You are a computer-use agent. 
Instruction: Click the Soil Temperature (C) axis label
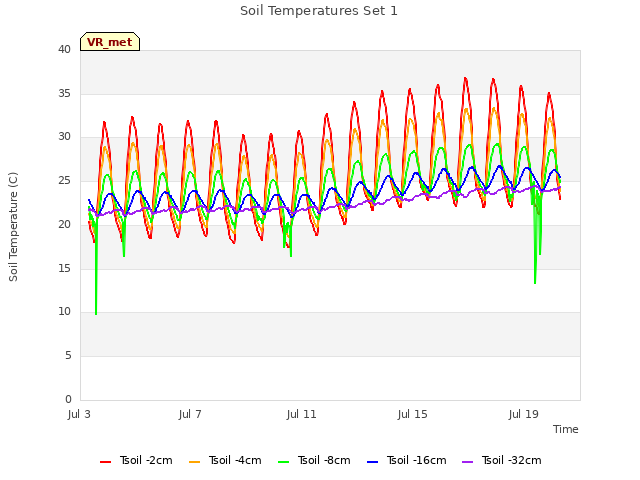point(13,227)
